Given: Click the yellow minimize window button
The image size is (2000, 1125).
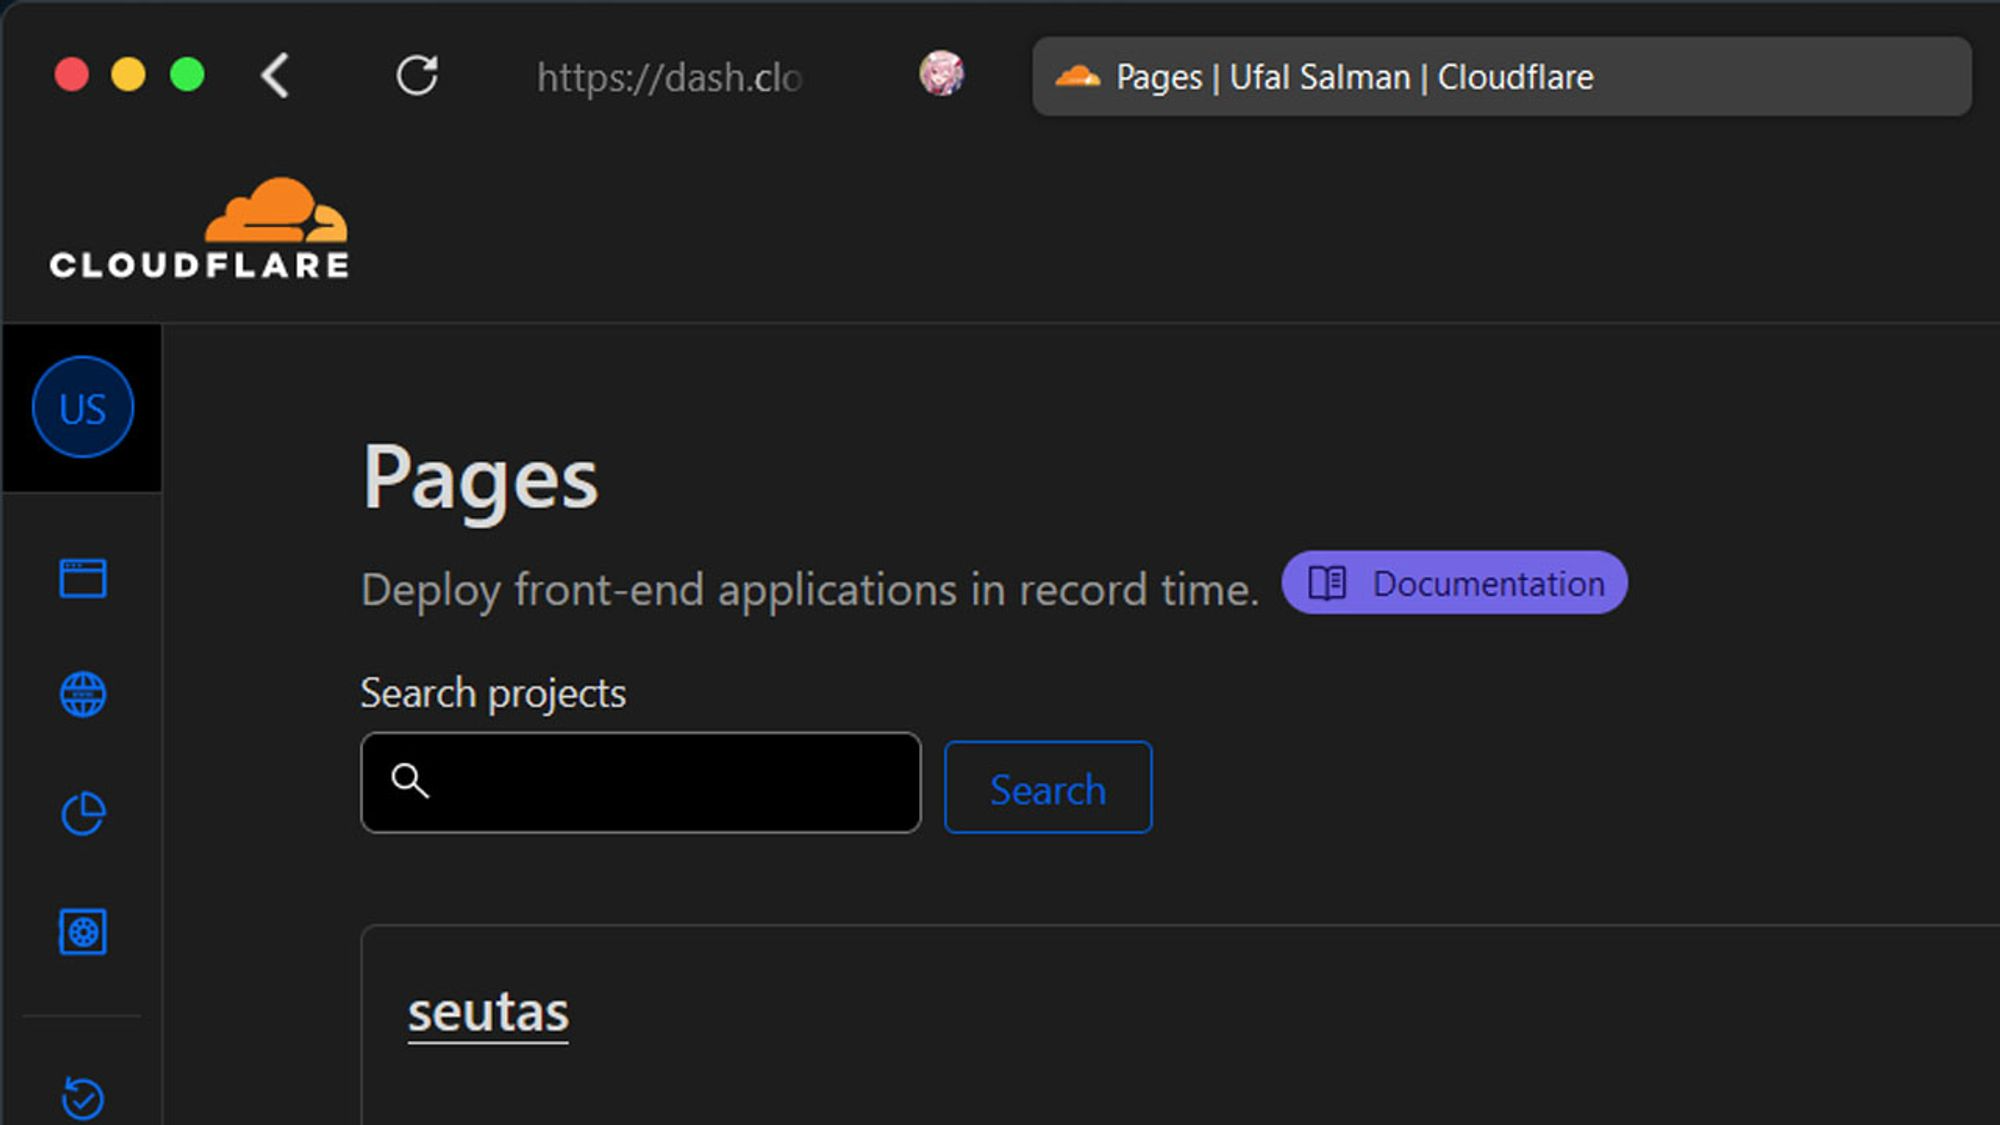Looking at the screenshot, I should pyautogui.click(x=128, y=75).
